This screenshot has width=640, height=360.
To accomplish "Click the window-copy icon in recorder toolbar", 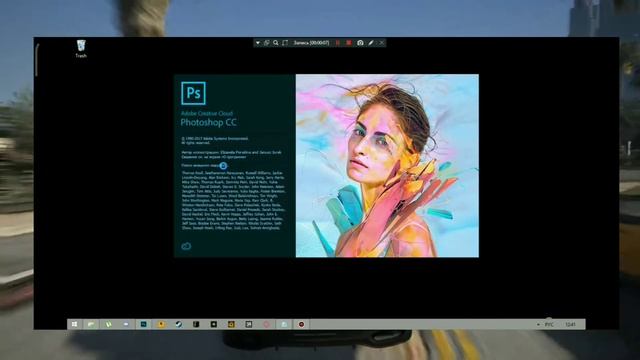I will [x=267, y=43].
